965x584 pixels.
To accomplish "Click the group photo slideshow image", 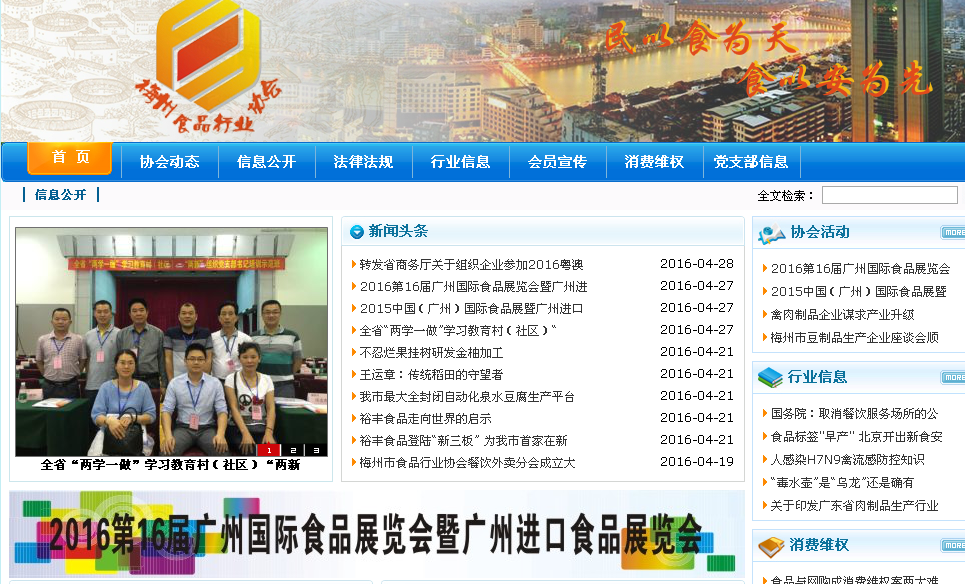I will click(x=171, y=340).
